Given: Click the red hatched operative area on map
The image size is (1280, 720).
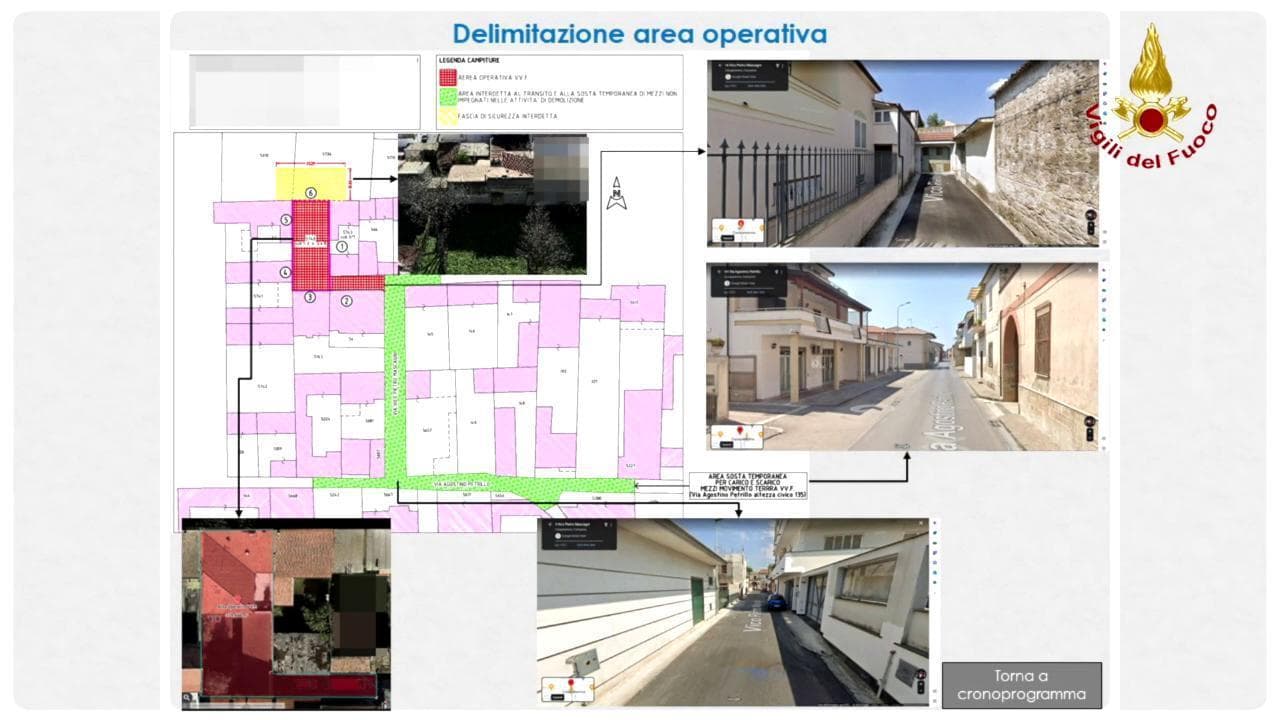Looking at the screenshot, I should [x=312, y=245].
